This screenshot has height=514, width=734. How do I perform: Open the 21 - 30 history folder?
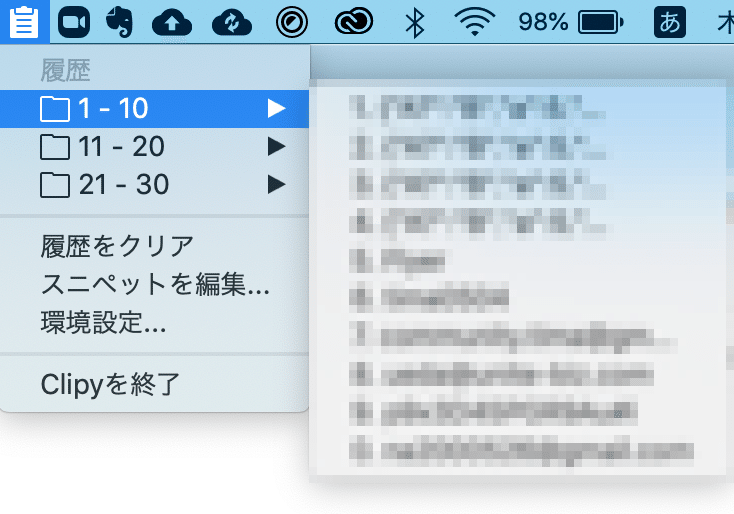154,184
